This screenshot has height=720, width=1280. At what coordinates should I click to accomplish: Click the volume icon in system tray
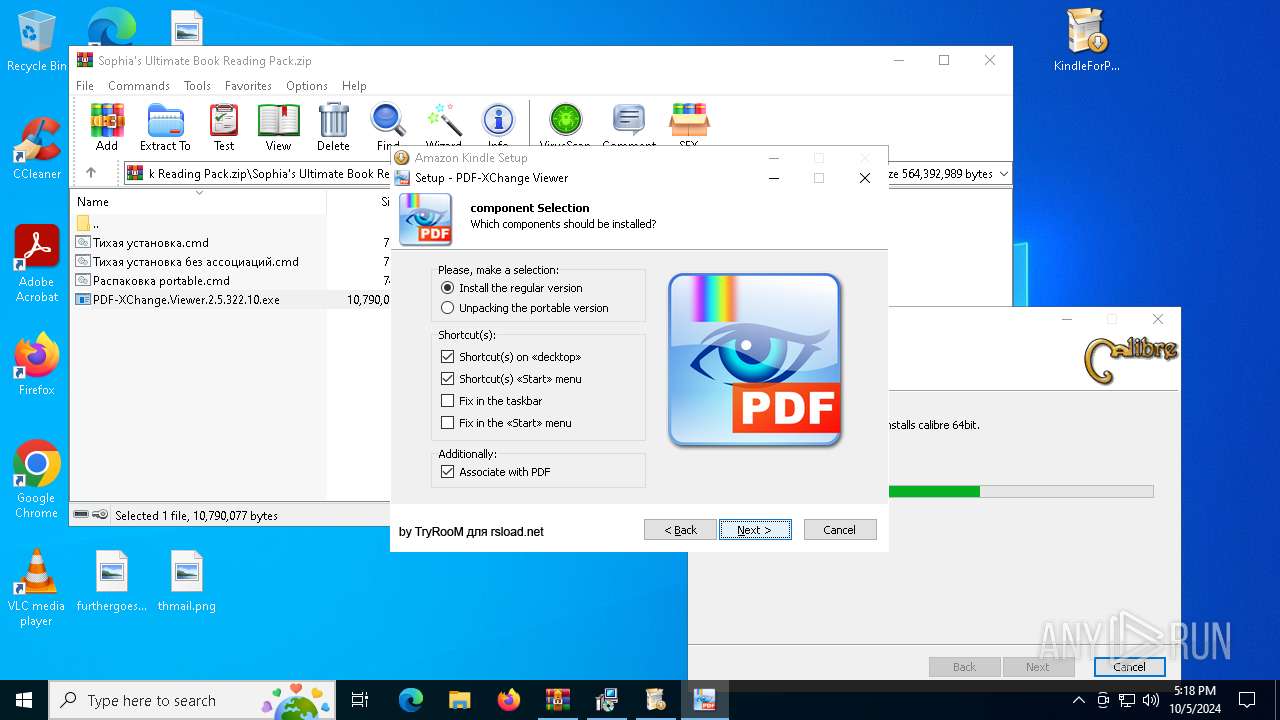[x=1151, y=700]
